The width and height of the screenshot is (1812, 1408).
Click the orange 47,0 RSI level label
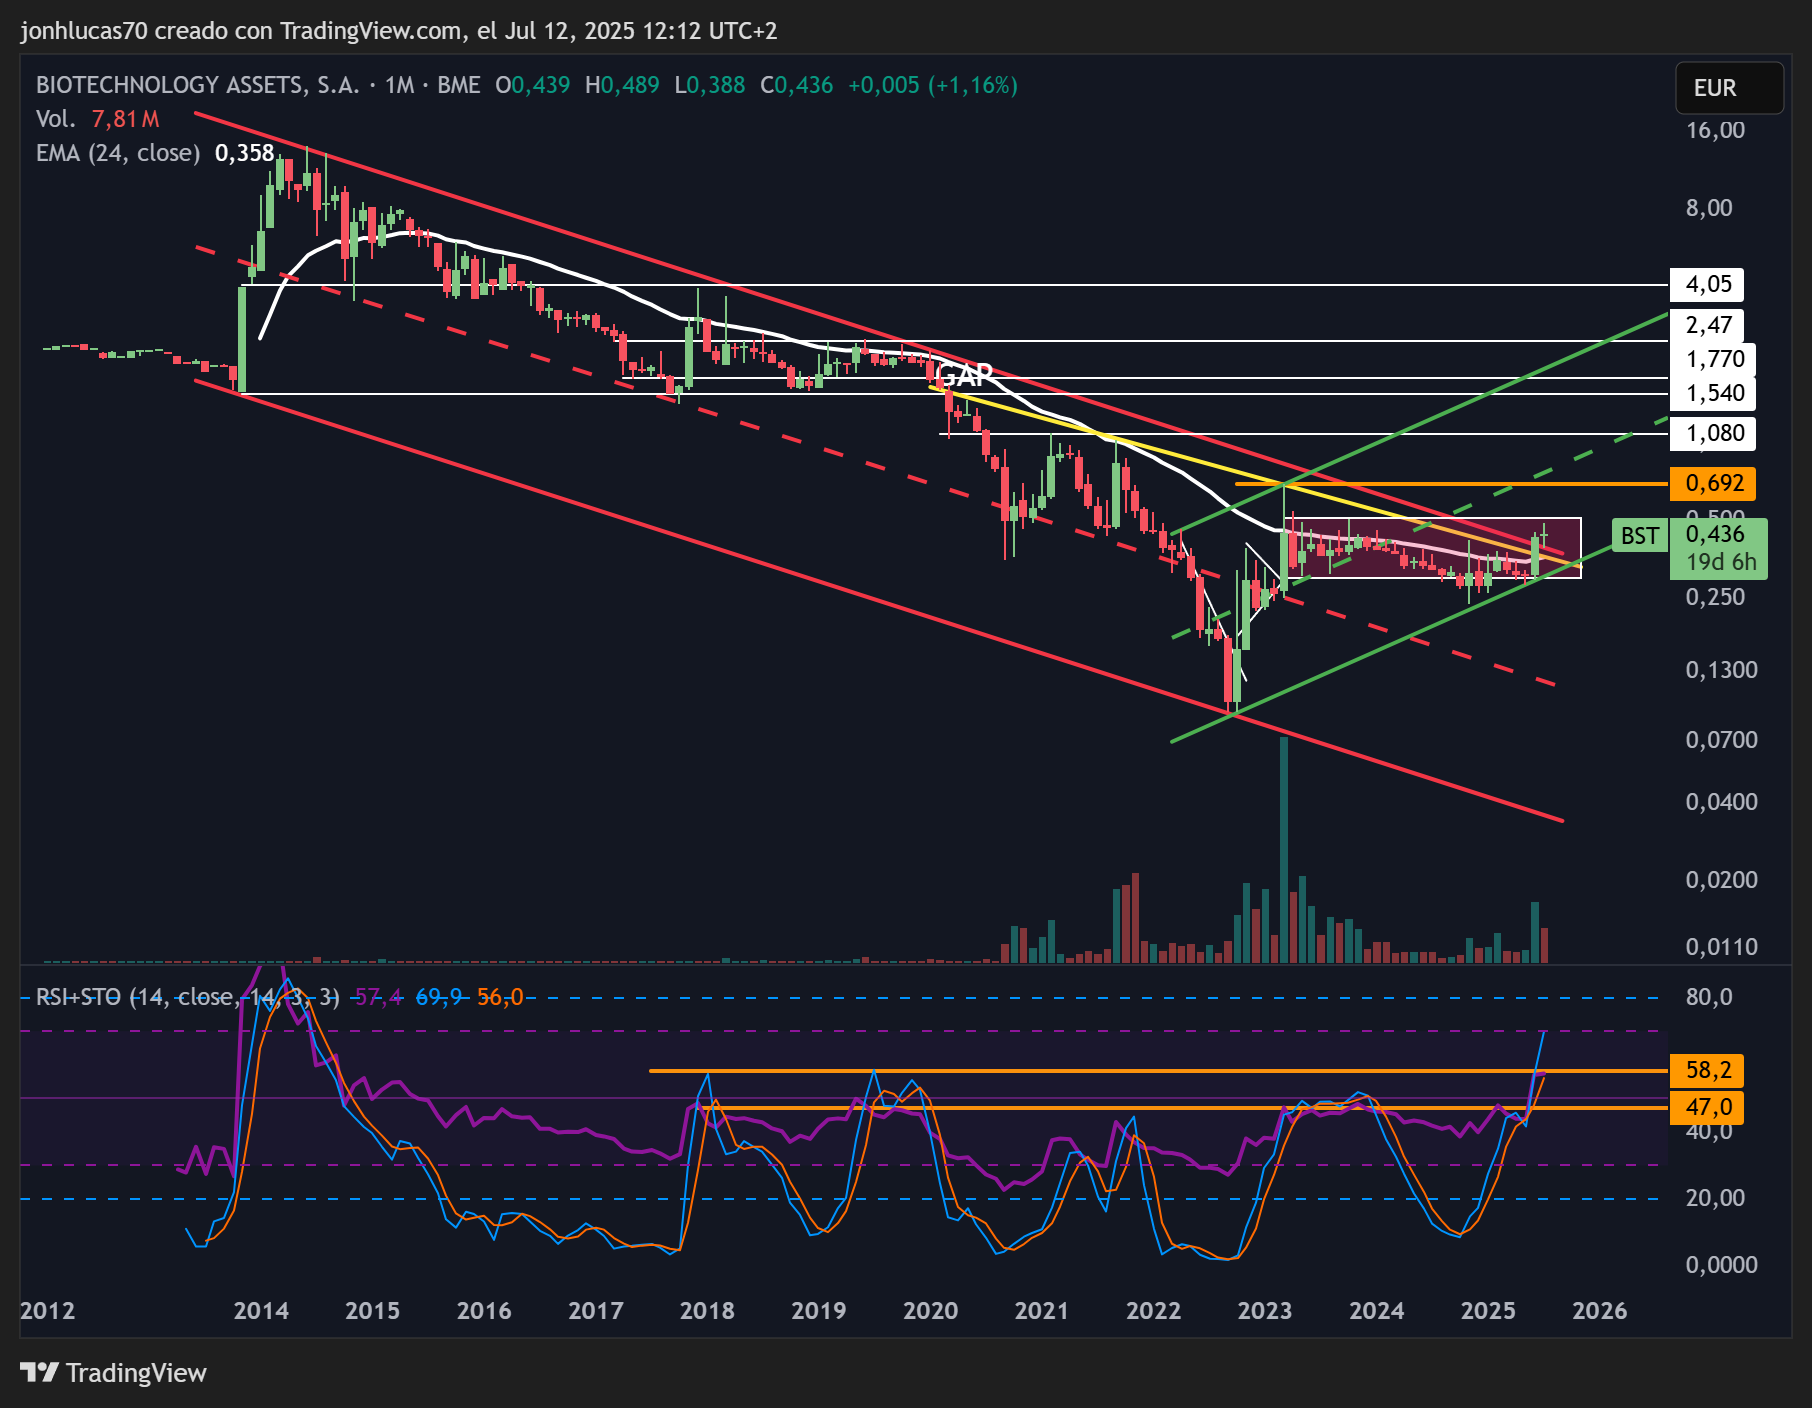[x=1708, y=1107]
